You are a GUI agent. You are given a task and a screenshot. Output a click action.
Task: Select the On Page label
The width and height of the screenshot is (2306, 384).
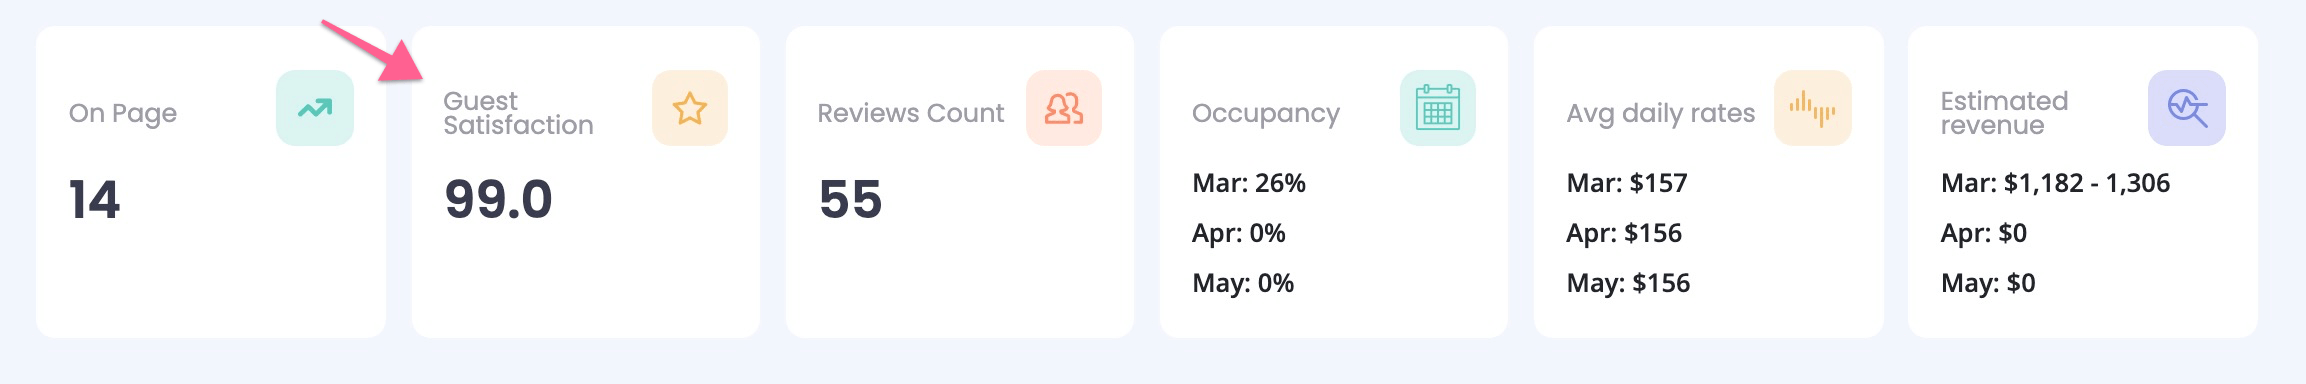pyautogui.click(x=123, y=114)
